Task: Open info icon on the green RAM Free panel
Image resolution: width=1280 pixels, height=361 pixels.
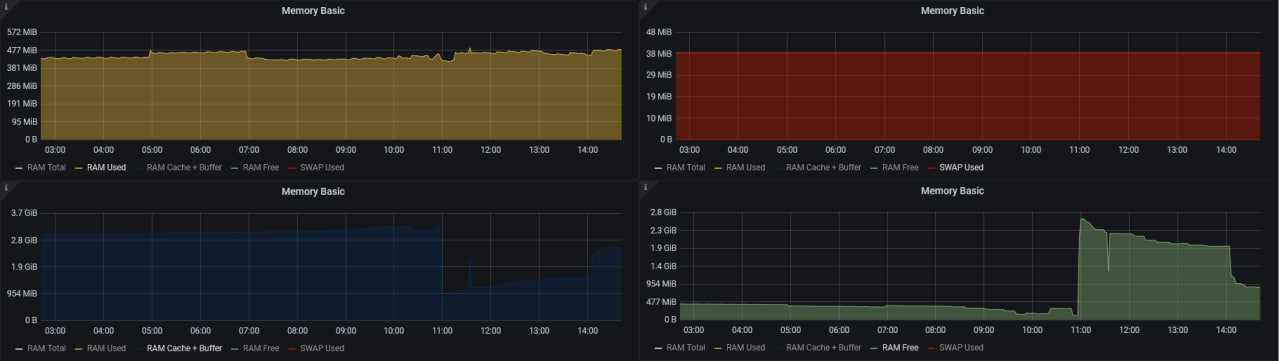Action: (x=647, y=188)
